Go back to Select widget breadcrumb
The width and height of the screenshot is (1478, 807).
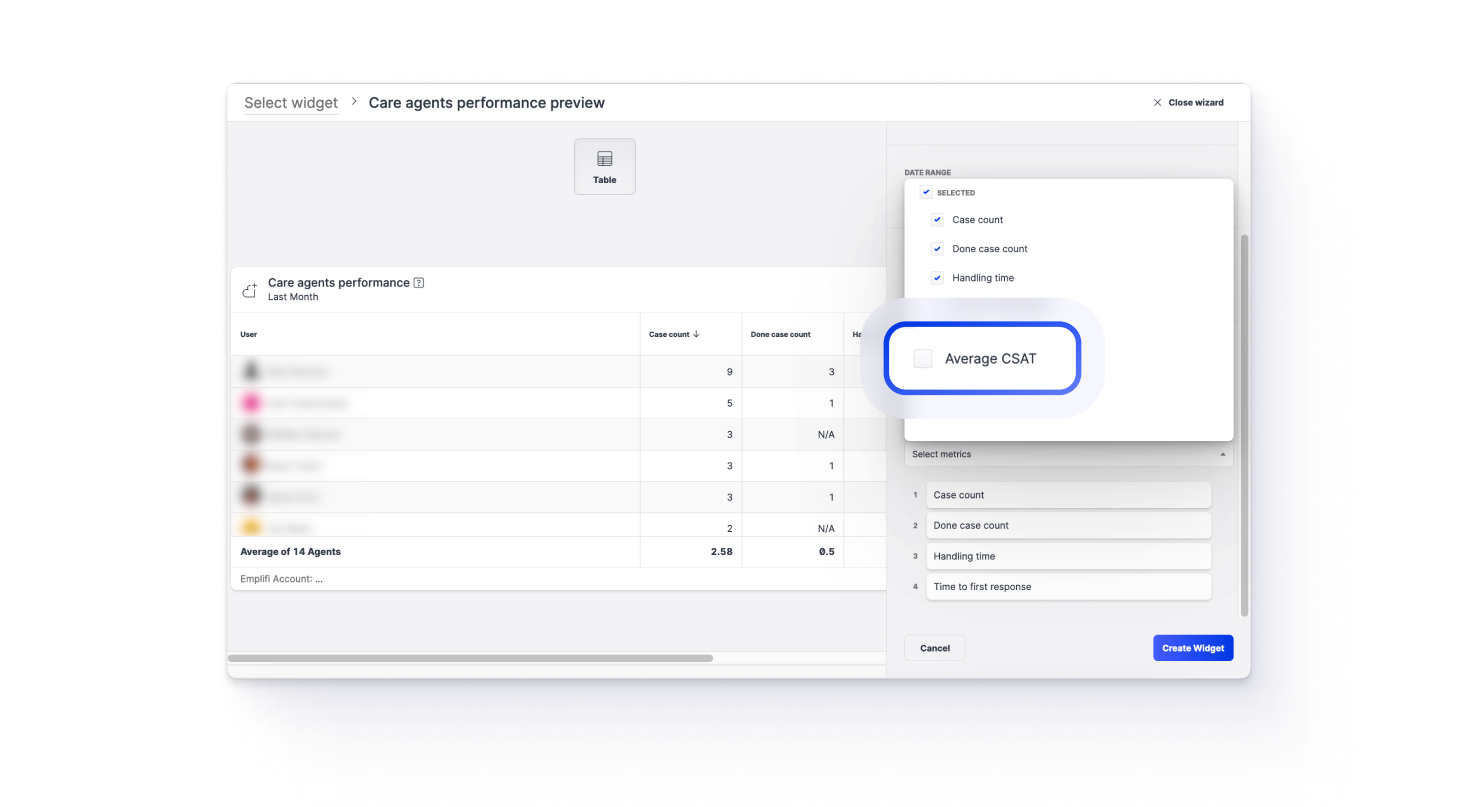click(291, 103)
